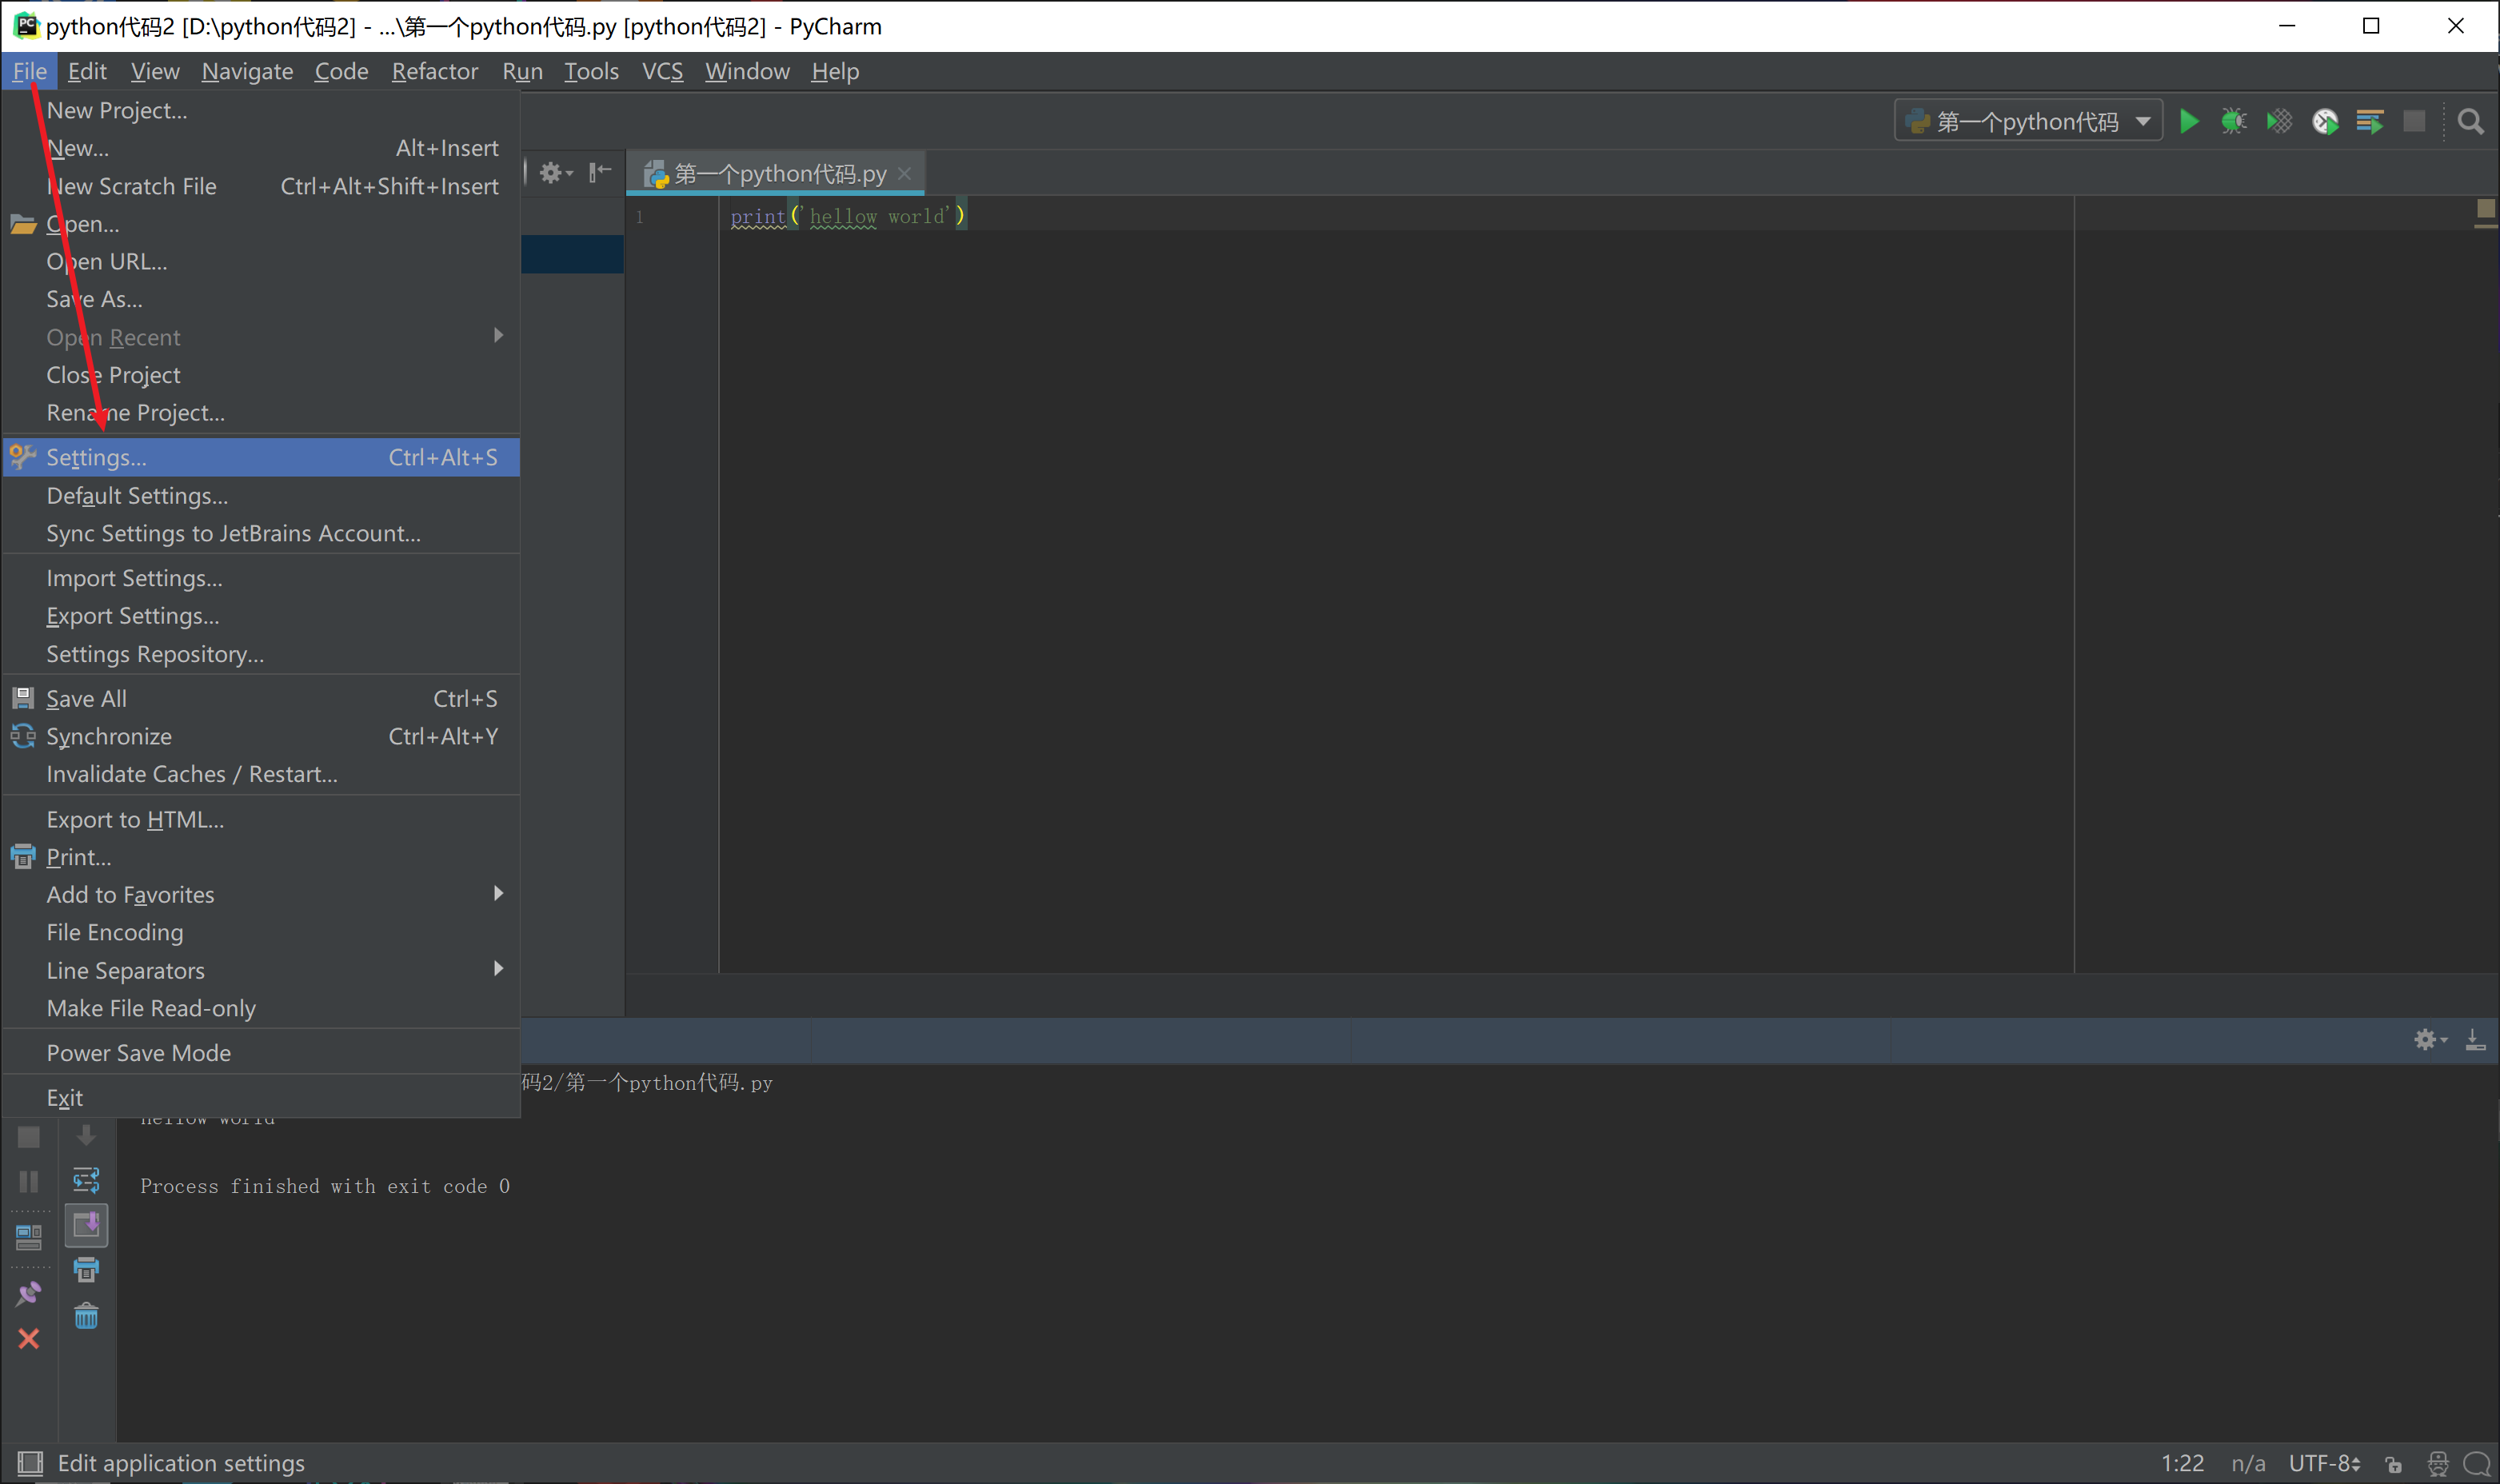Close the 第一个python代码.py tab

pyautogui.click(x=904, y=174)
